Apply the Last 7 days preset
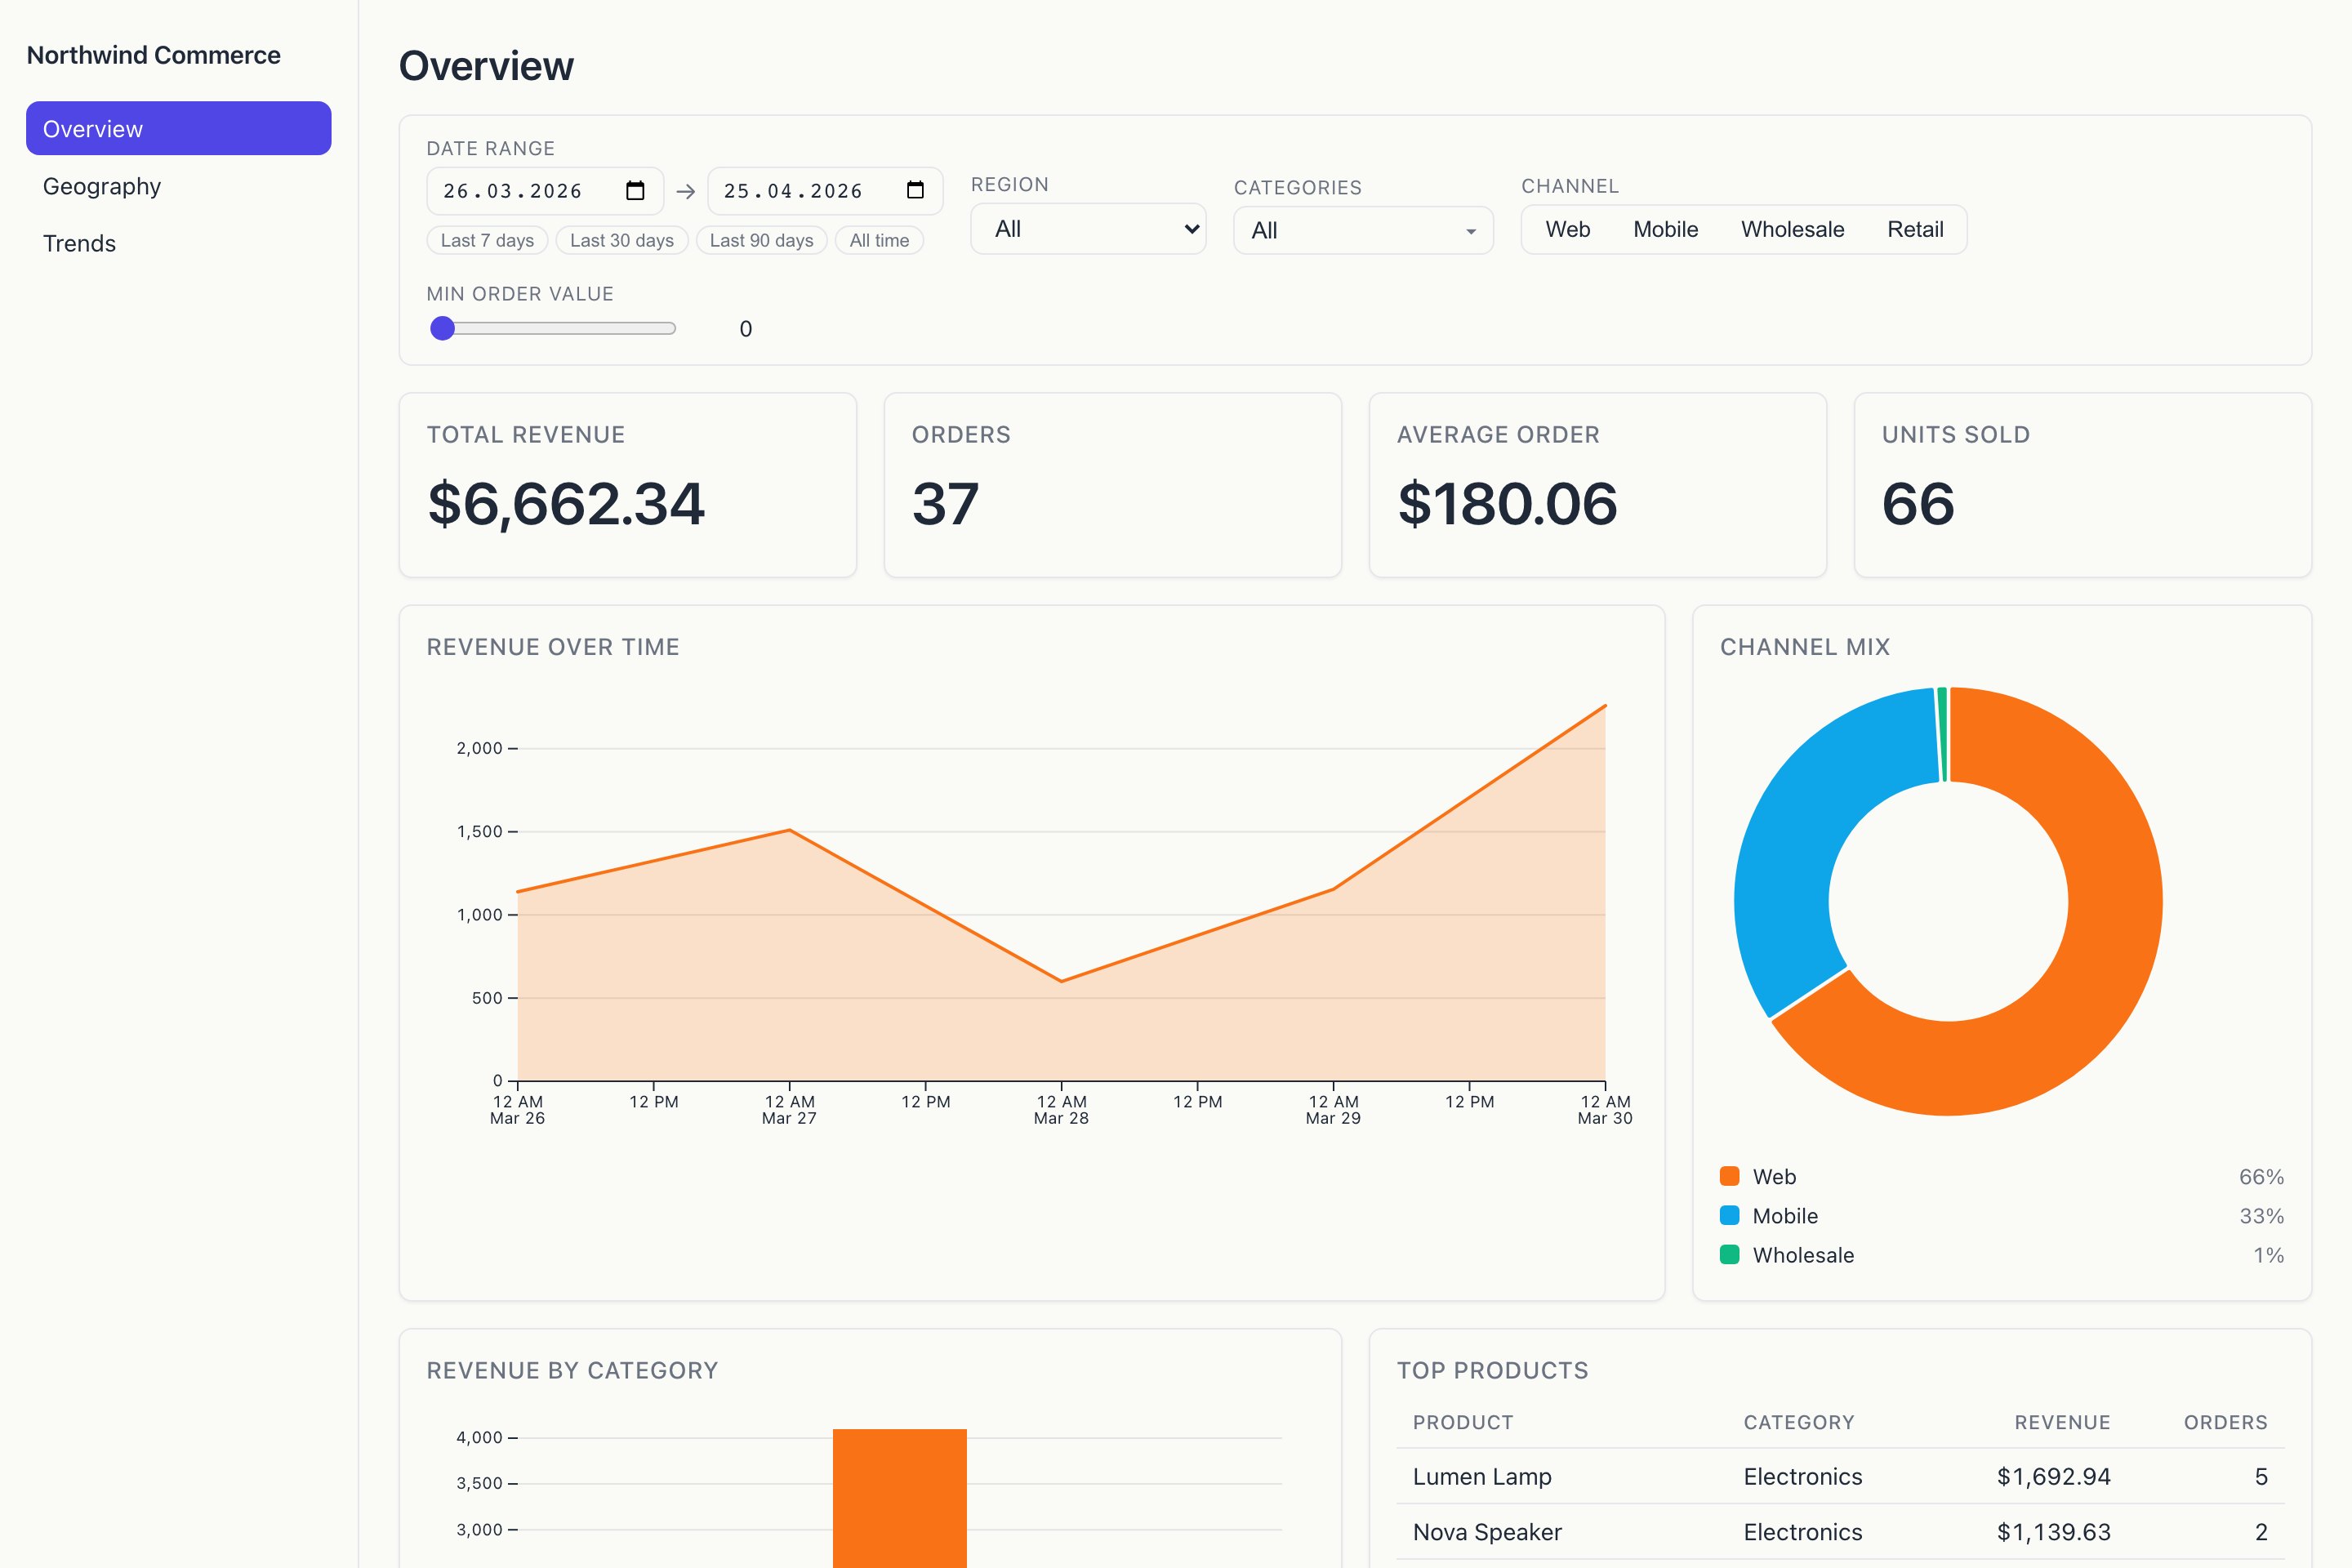 [x=487, y=240]
